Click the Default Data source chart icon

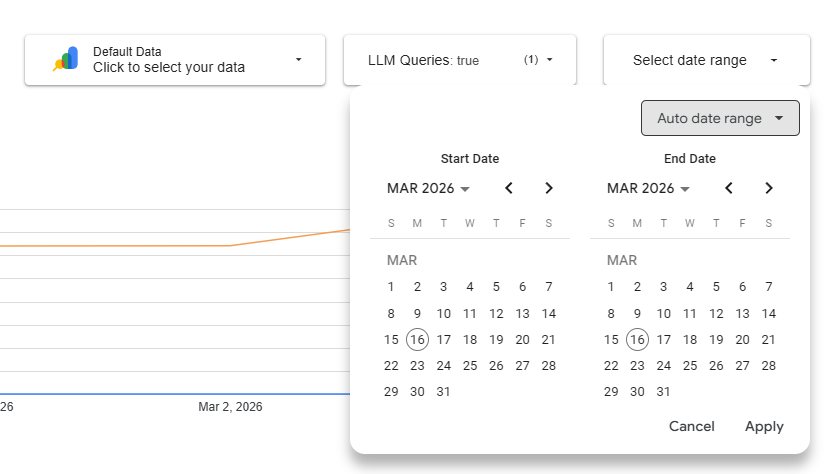(x=66, y=60)
